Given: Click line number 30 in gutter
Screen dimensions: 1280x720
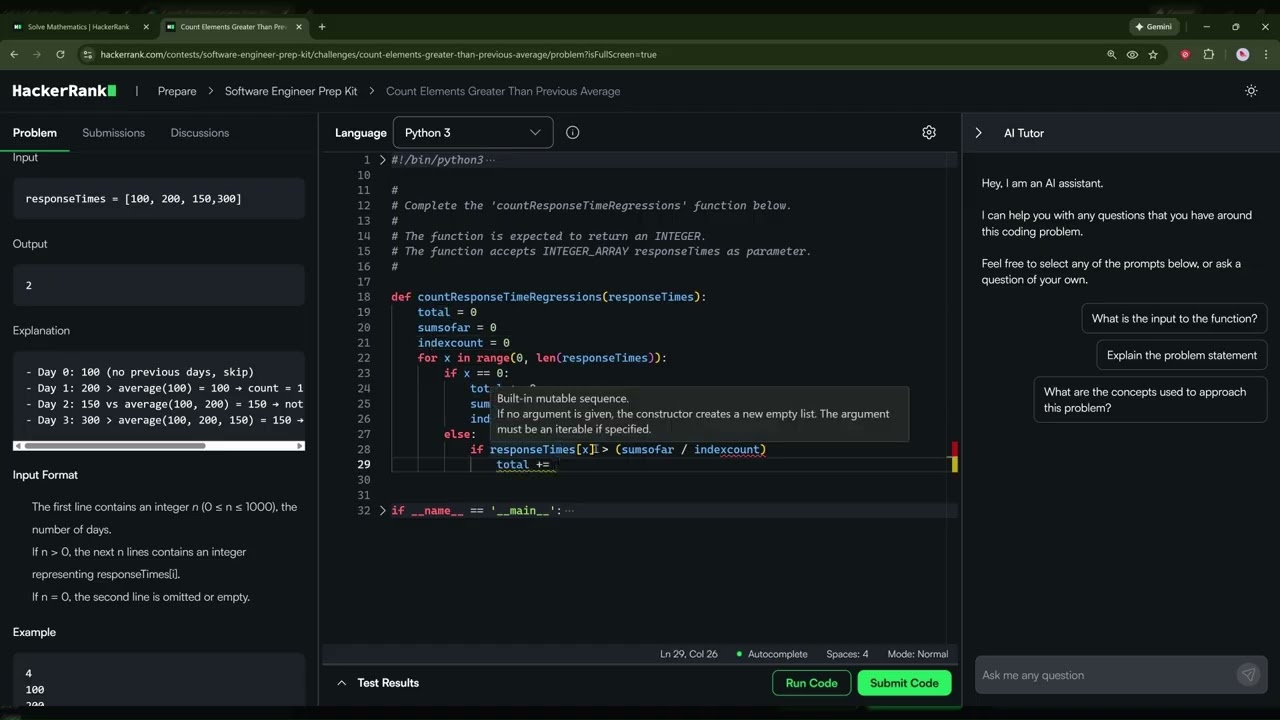Looking at the screenshot, I should tap(363, 480).
